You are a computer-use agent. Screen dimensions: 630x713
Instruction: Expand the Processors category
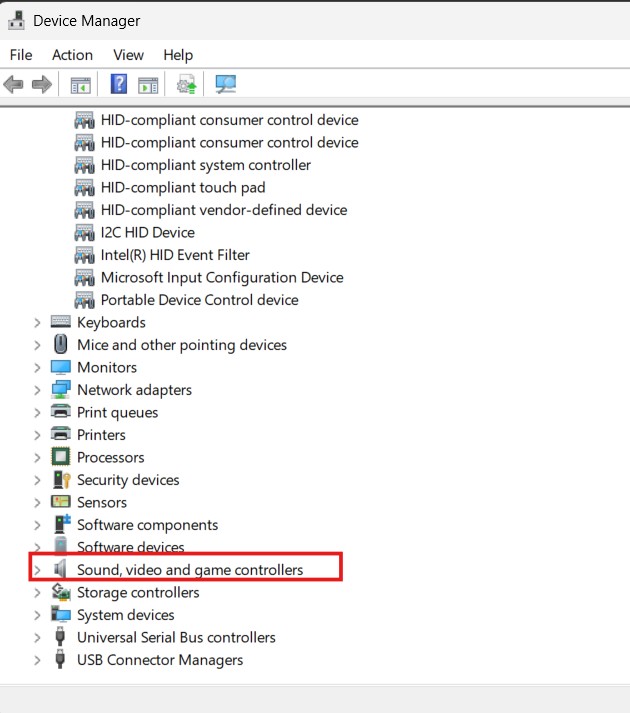[x=37, y=457]
